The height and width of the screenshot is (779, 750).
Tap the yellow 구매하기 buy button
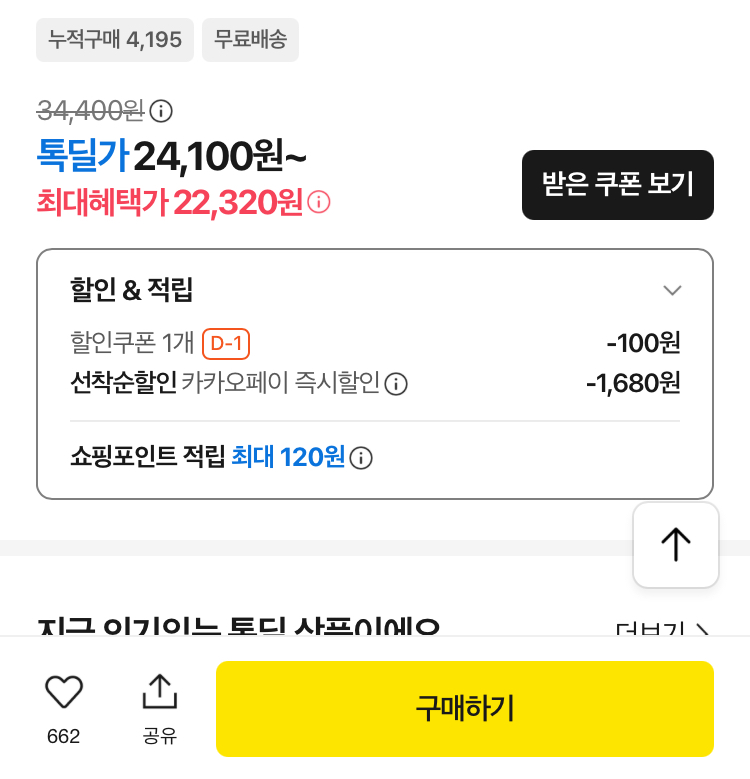coord(464,708)
